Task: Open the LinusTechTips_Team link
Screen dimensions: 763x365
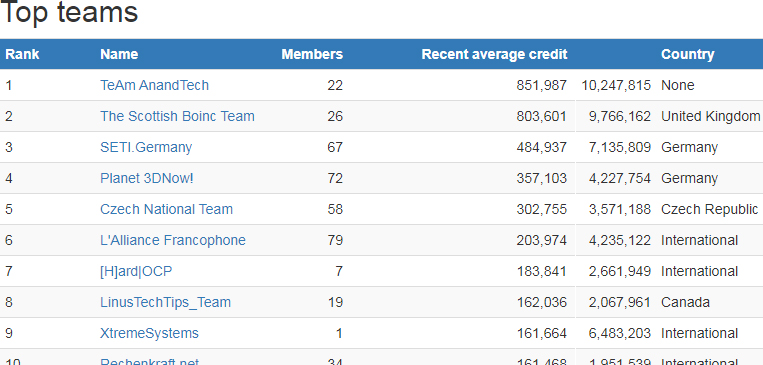Action: (x=165, y=303)
